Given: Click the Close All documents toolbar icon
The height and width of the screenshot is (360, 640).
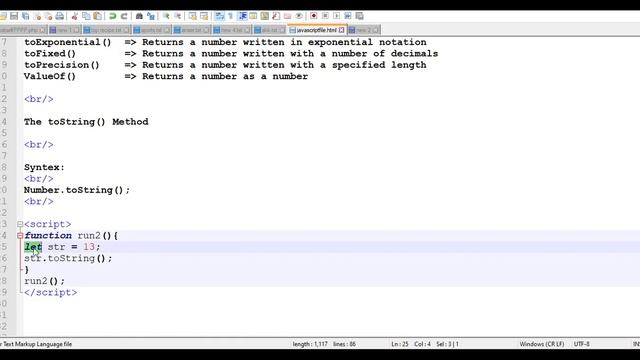Looking at the screenshot, I should pyautogui.click(x=48, y=16).
